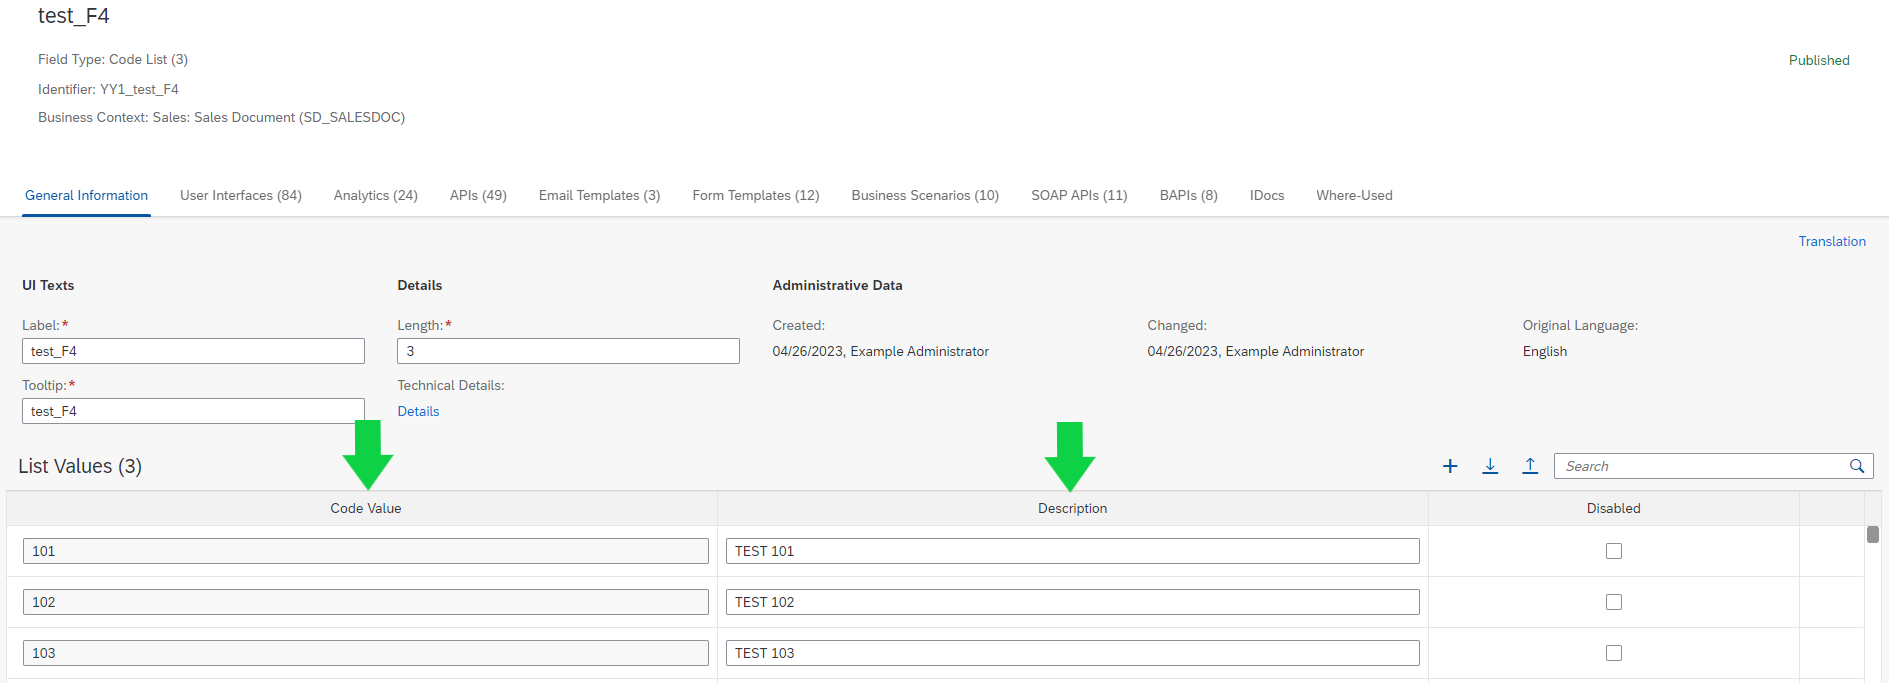Open the User Interfaces (84) tab
1889x683 pixels.
click(241, 195)
